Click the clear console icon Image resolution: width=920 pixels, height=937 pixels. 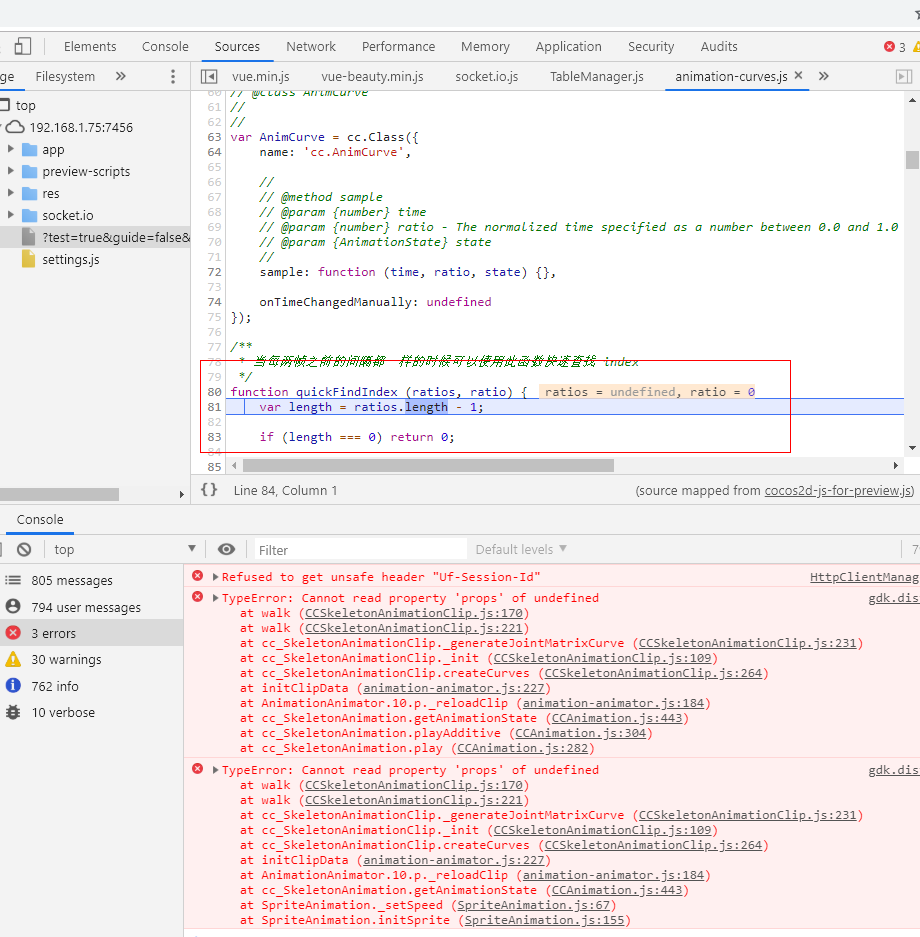[24, 549]
